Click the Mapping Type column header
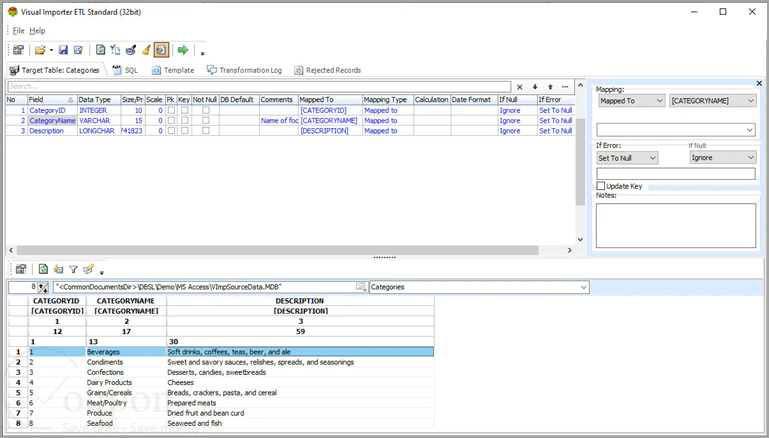Screen dimensions: 769x438 click(x=387, y=100)
